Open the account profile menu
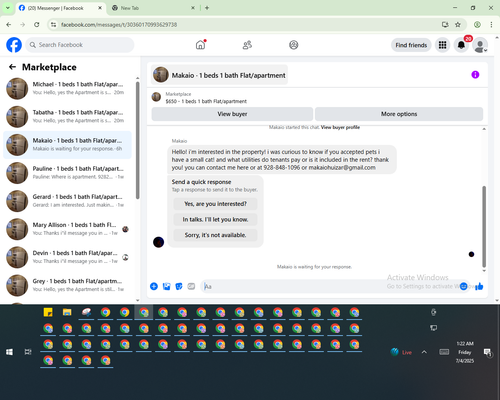The width and height of the screenshot is (500, 400). [480, 45]
